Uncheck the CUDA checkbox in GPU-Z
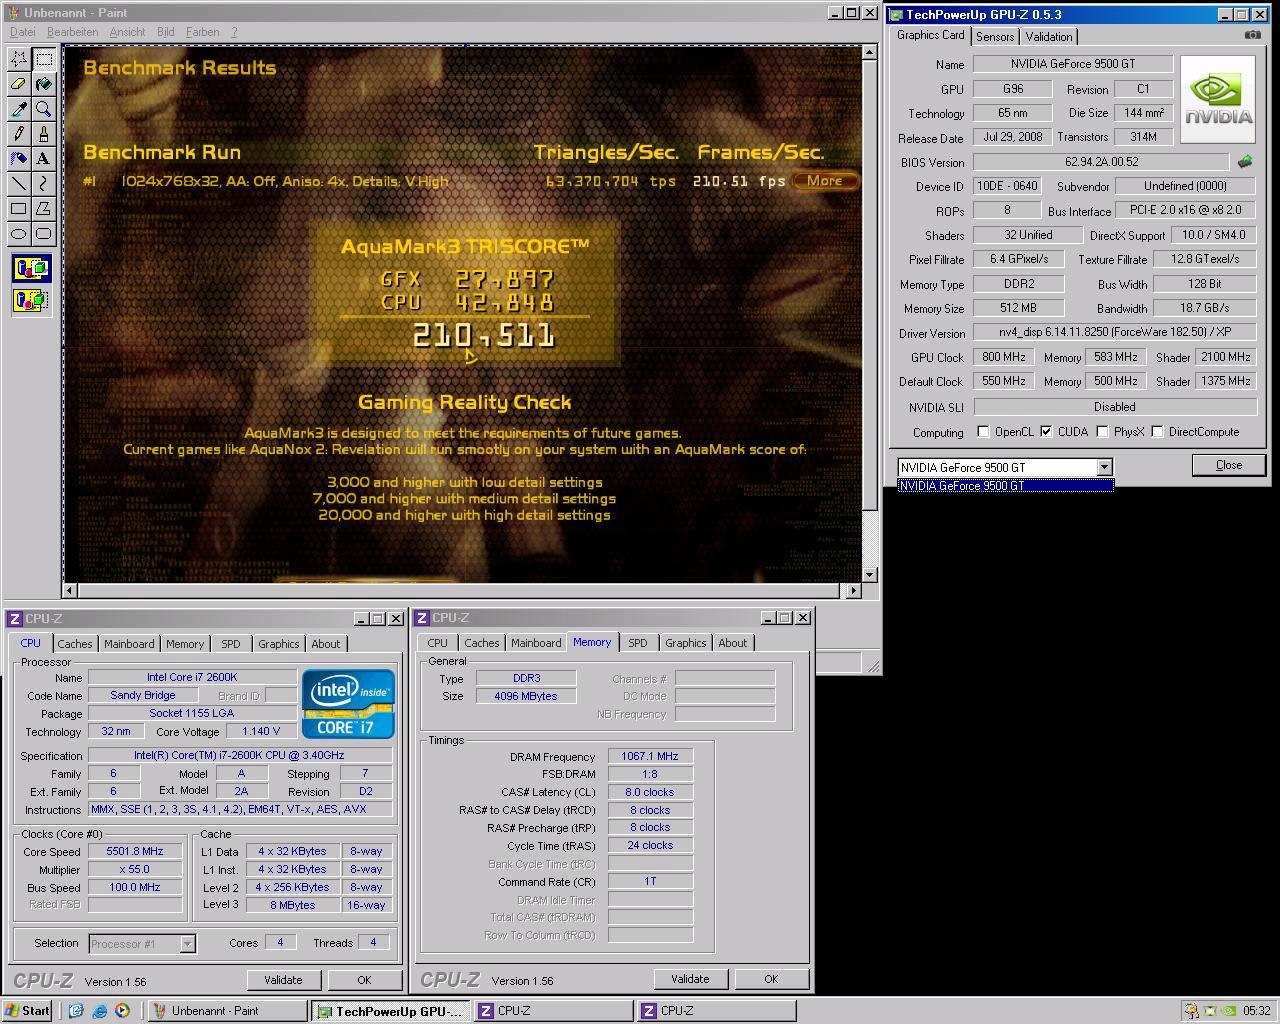Viewport: 1280px width, 1024px height. [1046, 432]
